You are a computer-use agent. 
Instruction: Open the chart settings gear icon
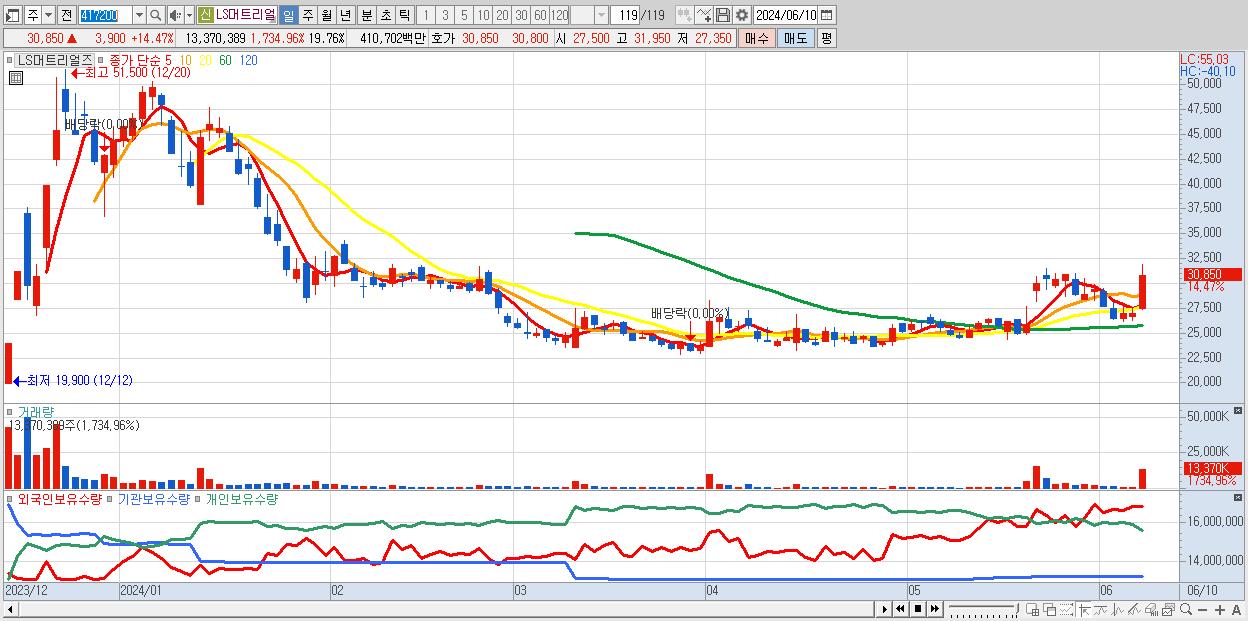tap(742, 15)
